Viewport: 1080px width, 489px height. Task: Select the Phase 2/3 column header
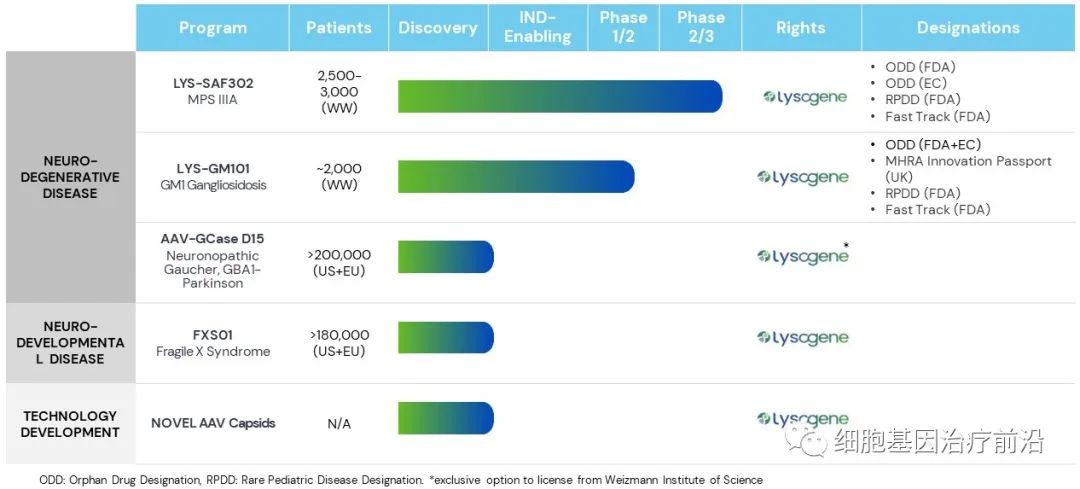[x=700, y=28]
